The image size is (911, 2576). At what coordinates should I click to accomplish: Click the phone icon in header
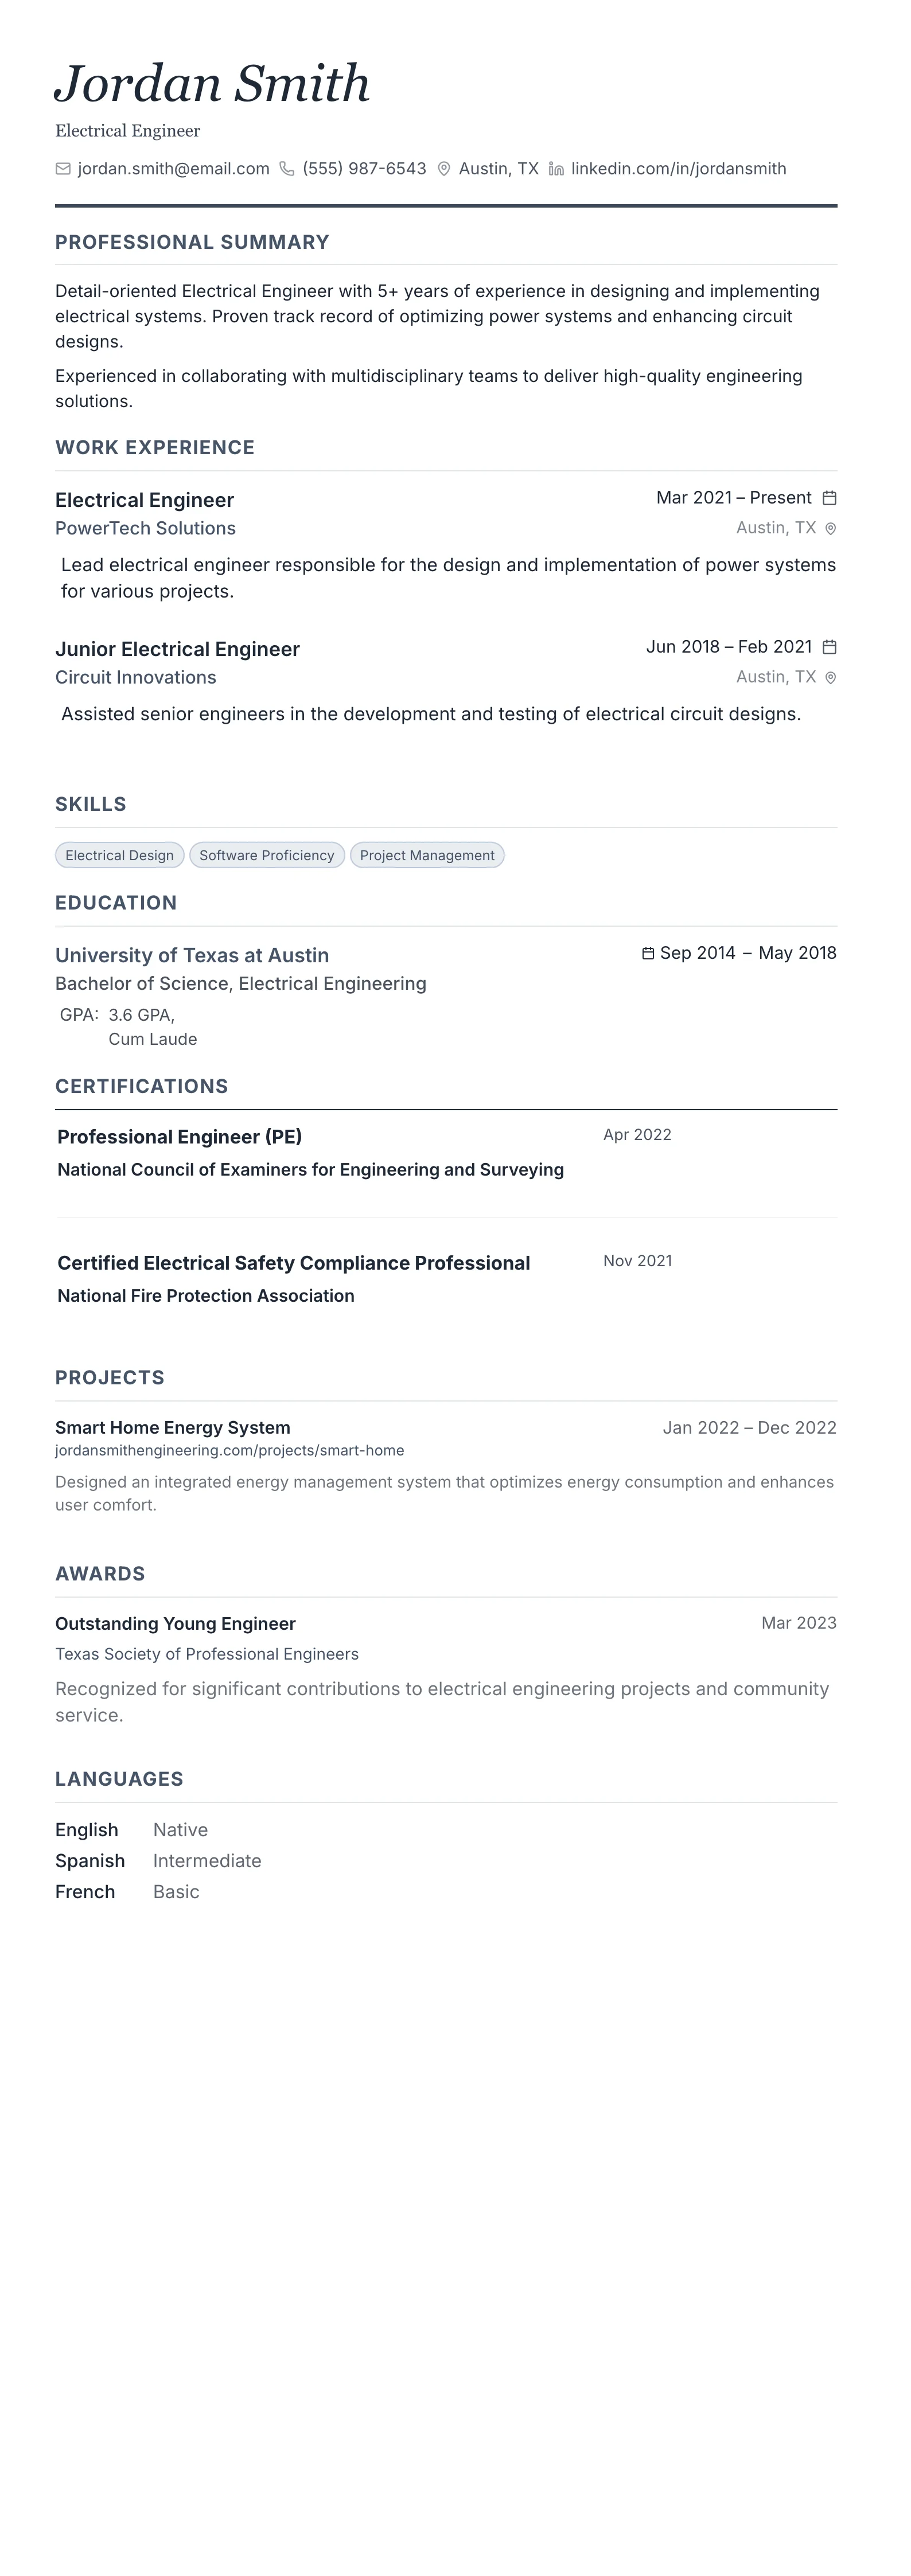287,169
